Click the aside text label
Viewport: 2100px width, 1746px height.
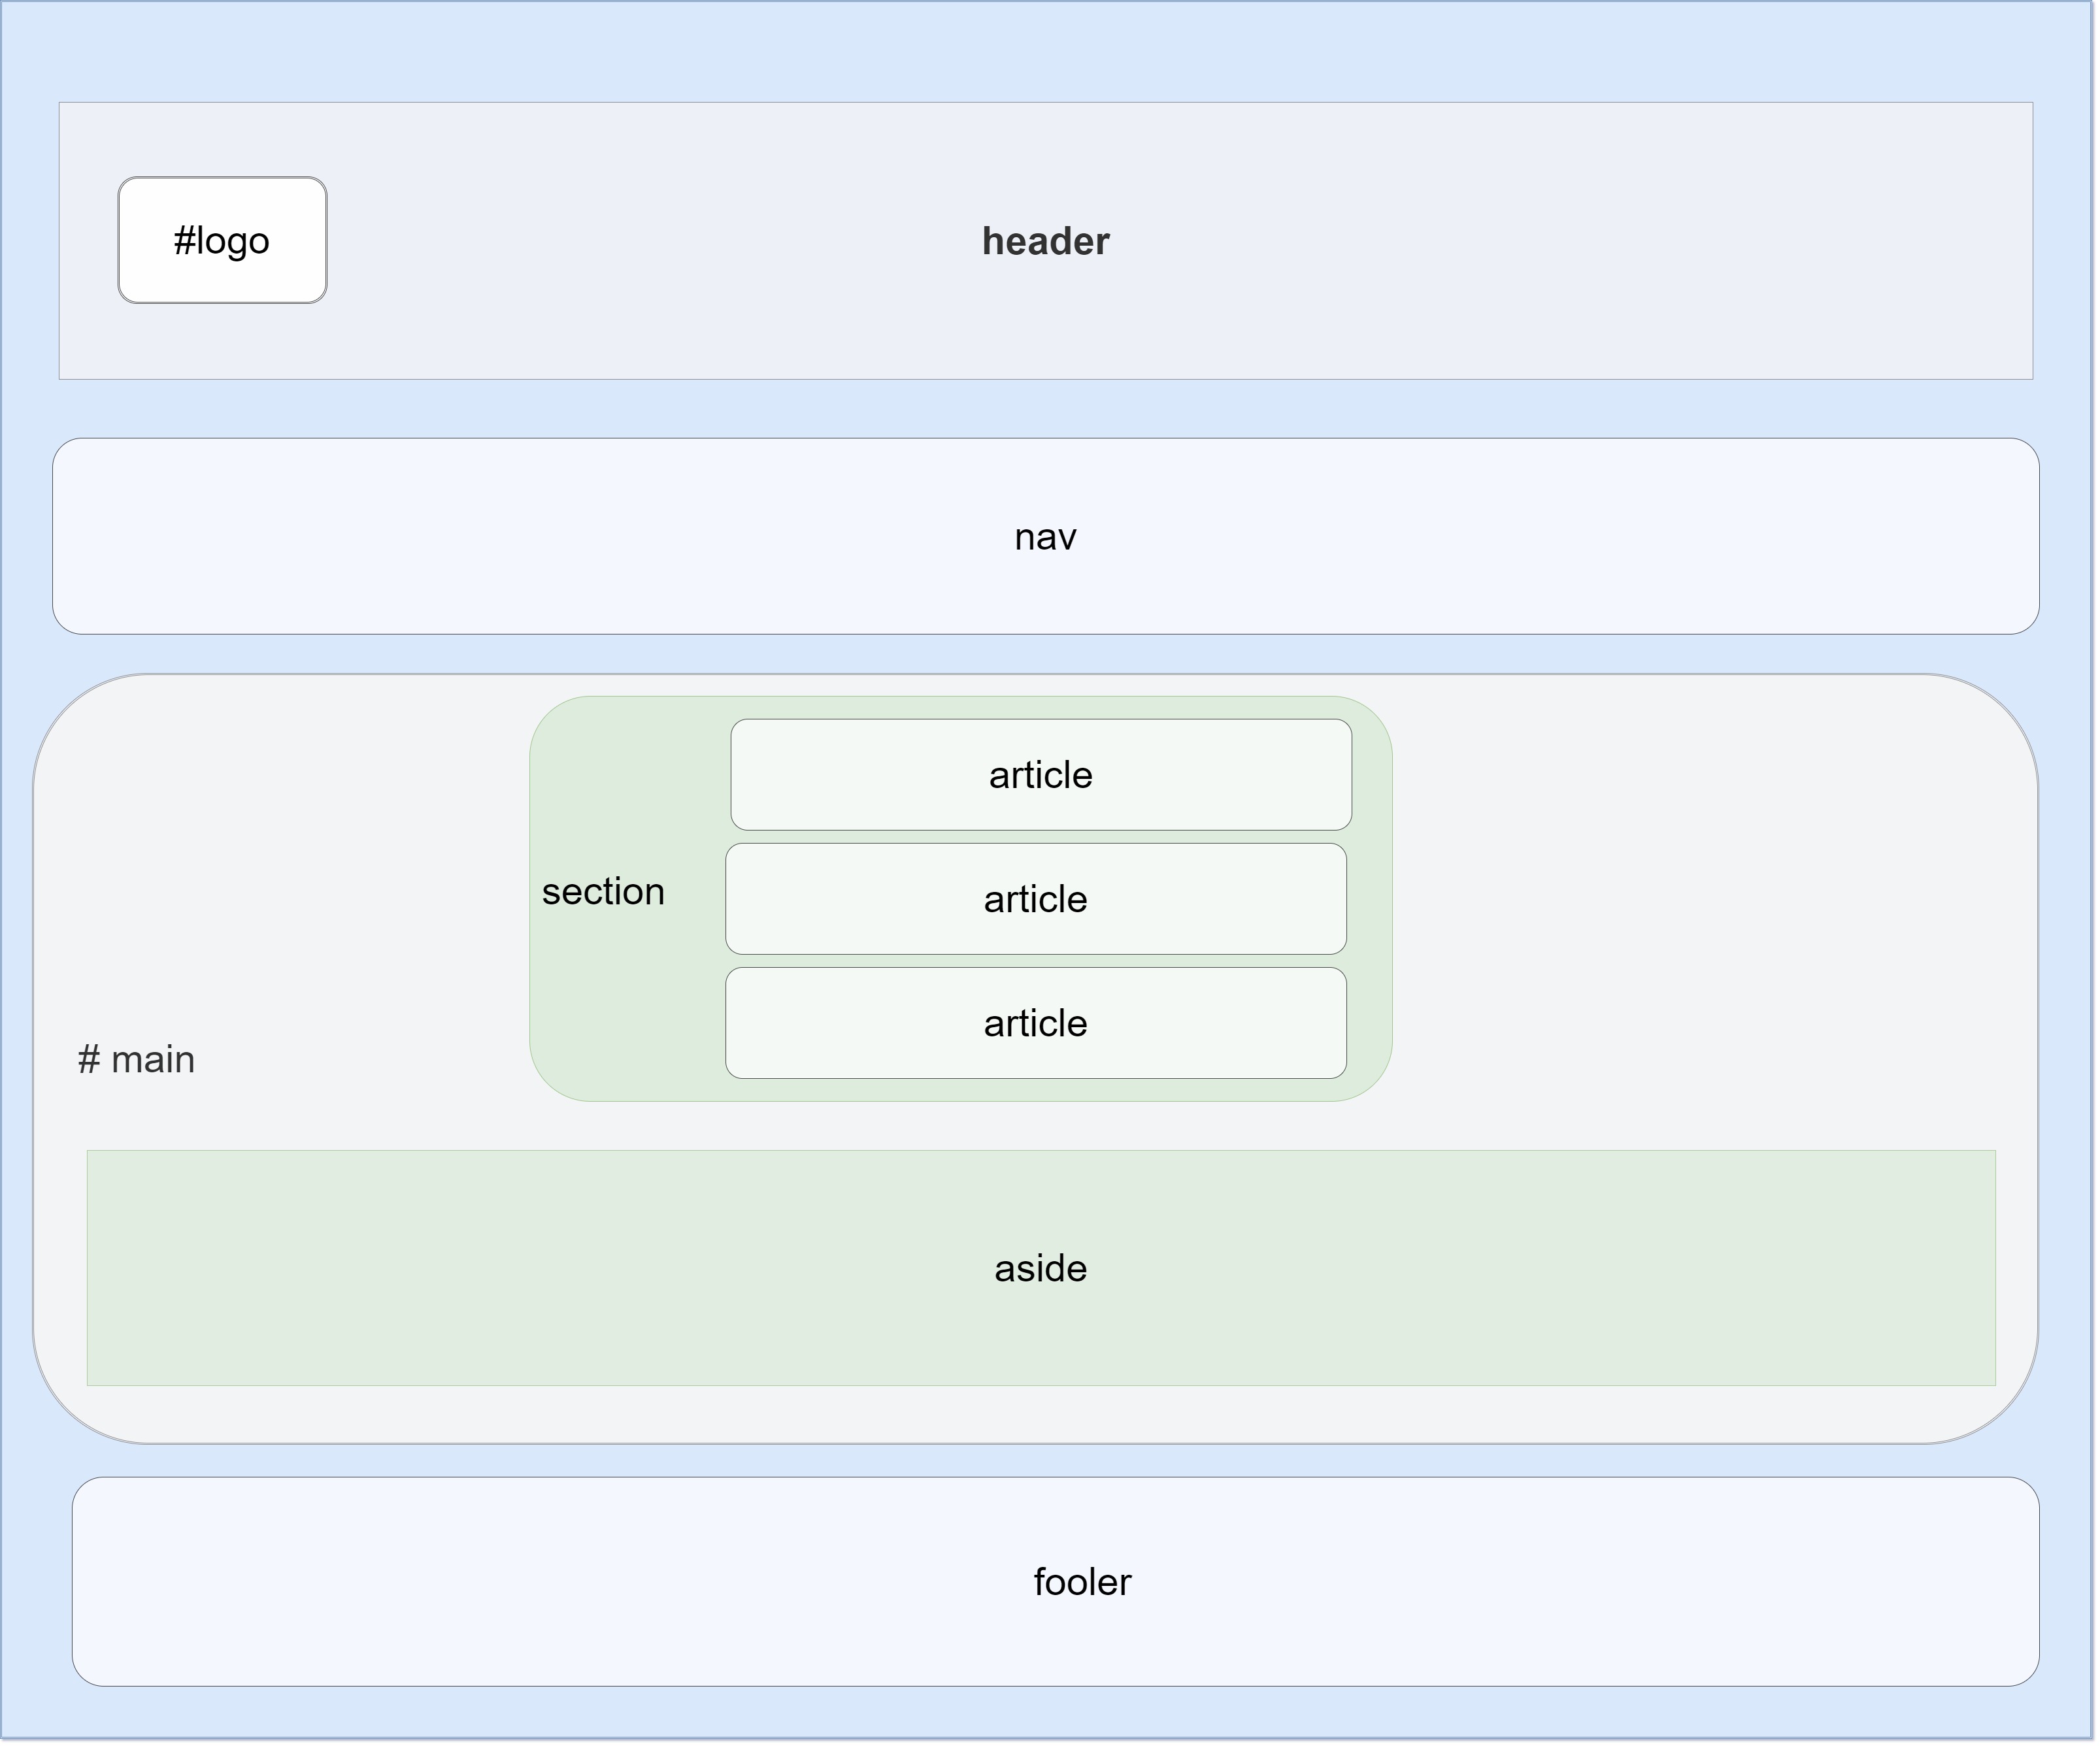click(x=1040, y=1269)
